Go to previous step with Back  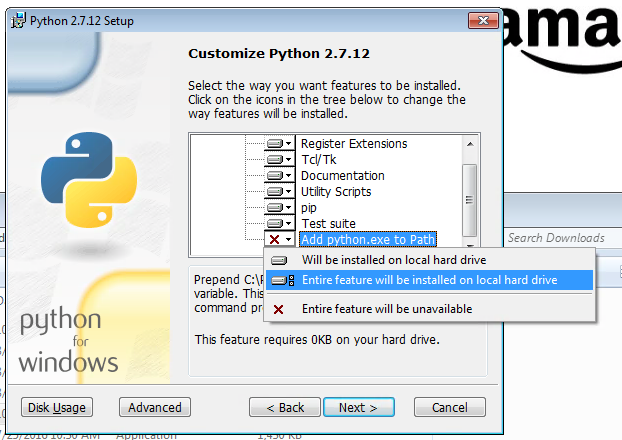pyautogui.click(x=285, y=407)
